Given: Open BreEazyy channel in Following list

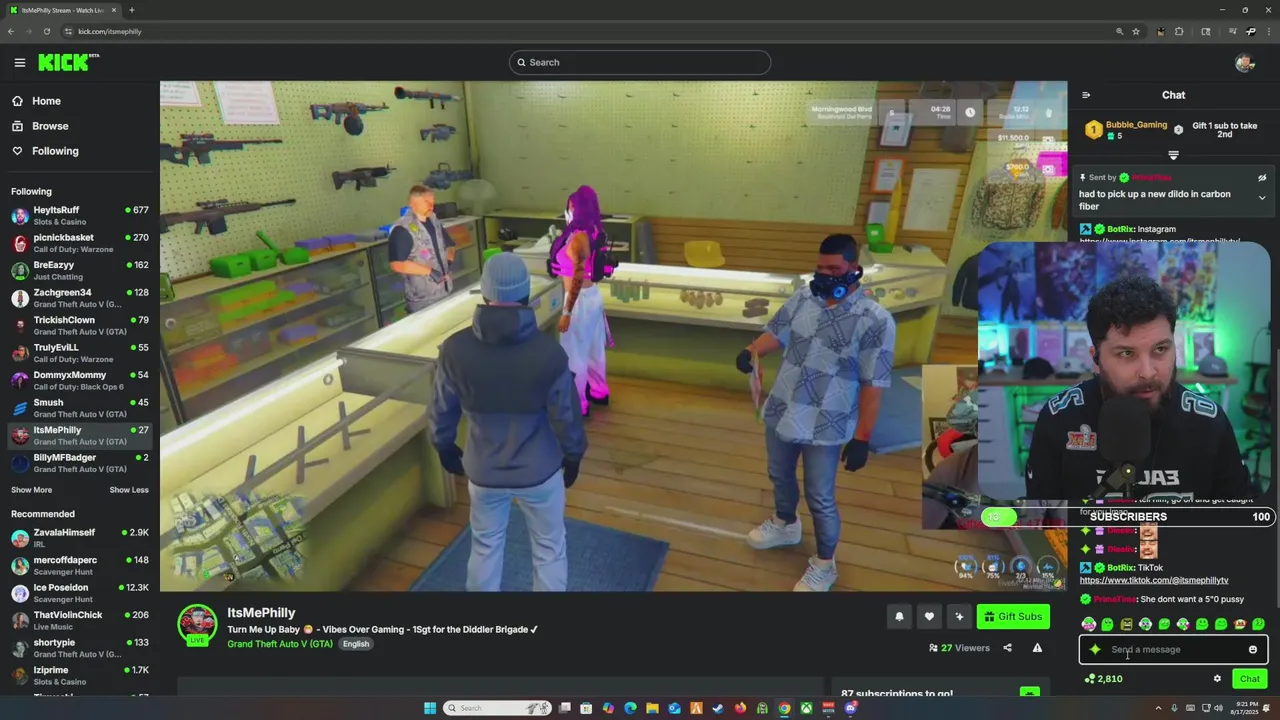Looking at the screenshot, I should pos(80,270).
